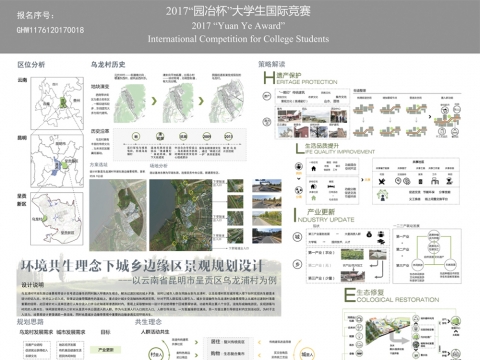Open the Kunming city location map
The image size is (480, 360).
click(x=57, y=161)
